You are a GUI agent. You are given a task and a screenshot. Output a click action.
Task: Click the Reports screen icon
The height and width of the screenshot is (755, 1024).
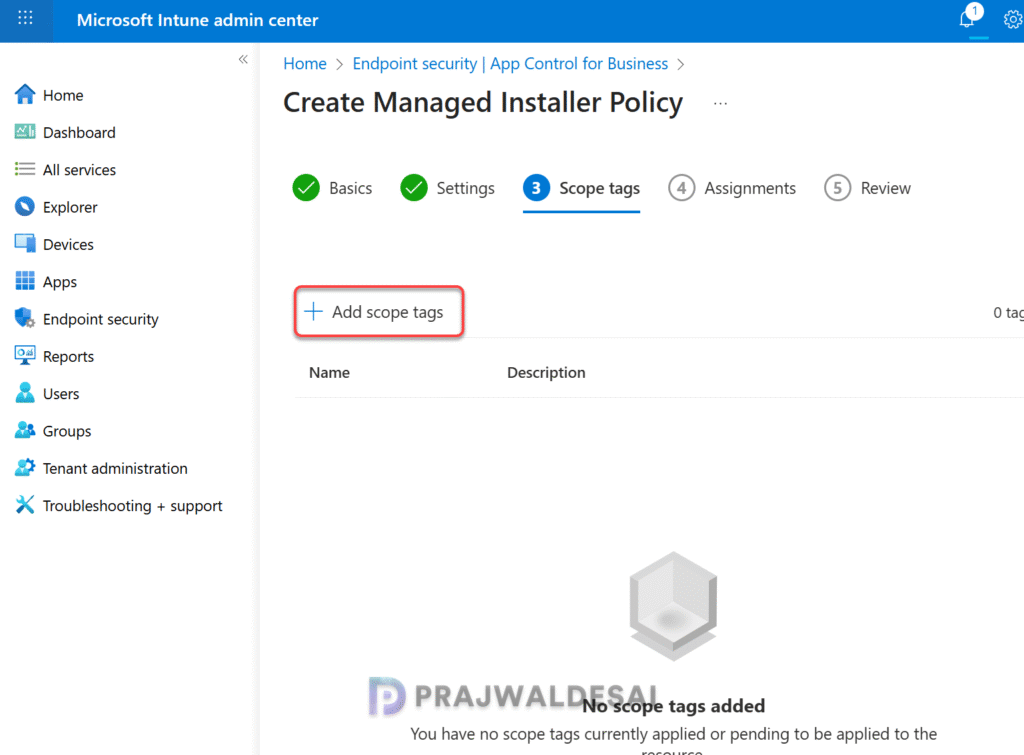[x=25, y=355]
